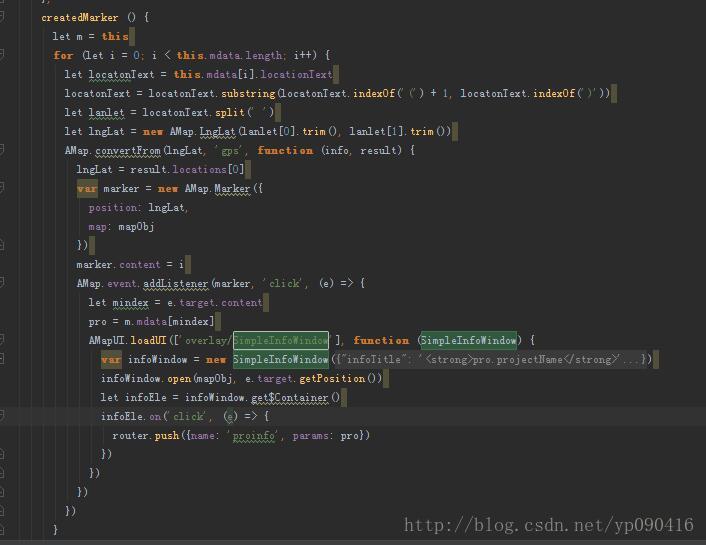Click 'locations' in result.locations[0]
Image resolution: width=706 pixels, height=545 pixels.
pyautogui.click(x=199, y=169)
